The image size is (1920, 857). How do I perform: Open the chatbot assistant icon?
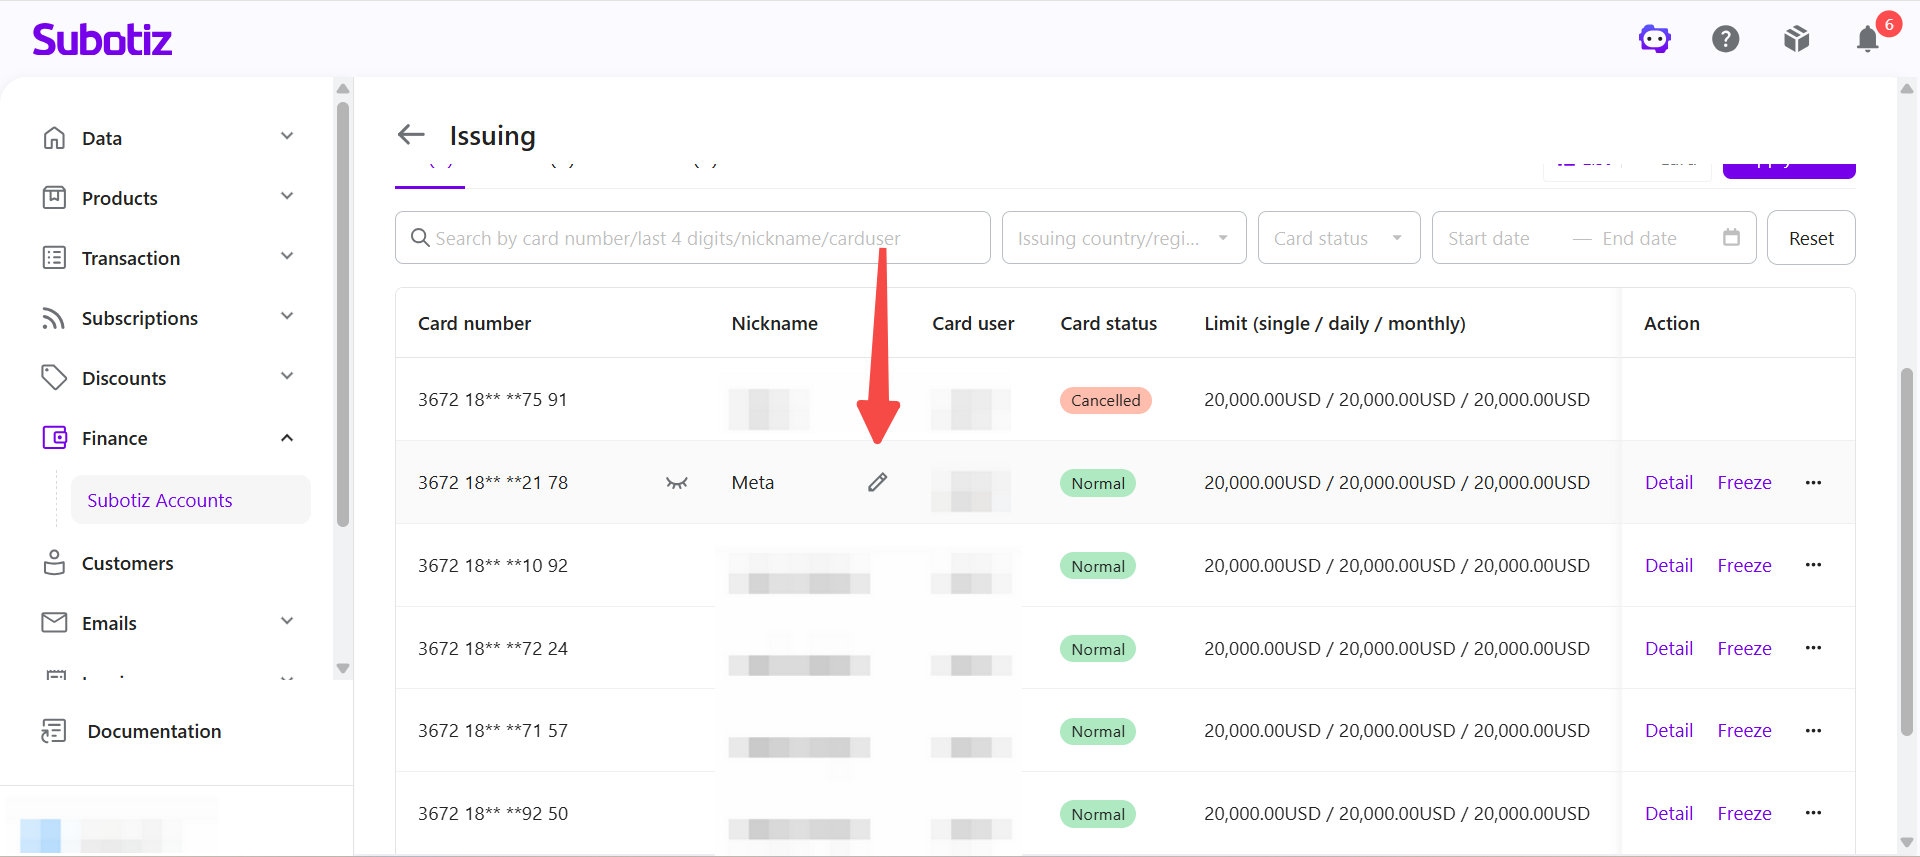[1655, 39]
